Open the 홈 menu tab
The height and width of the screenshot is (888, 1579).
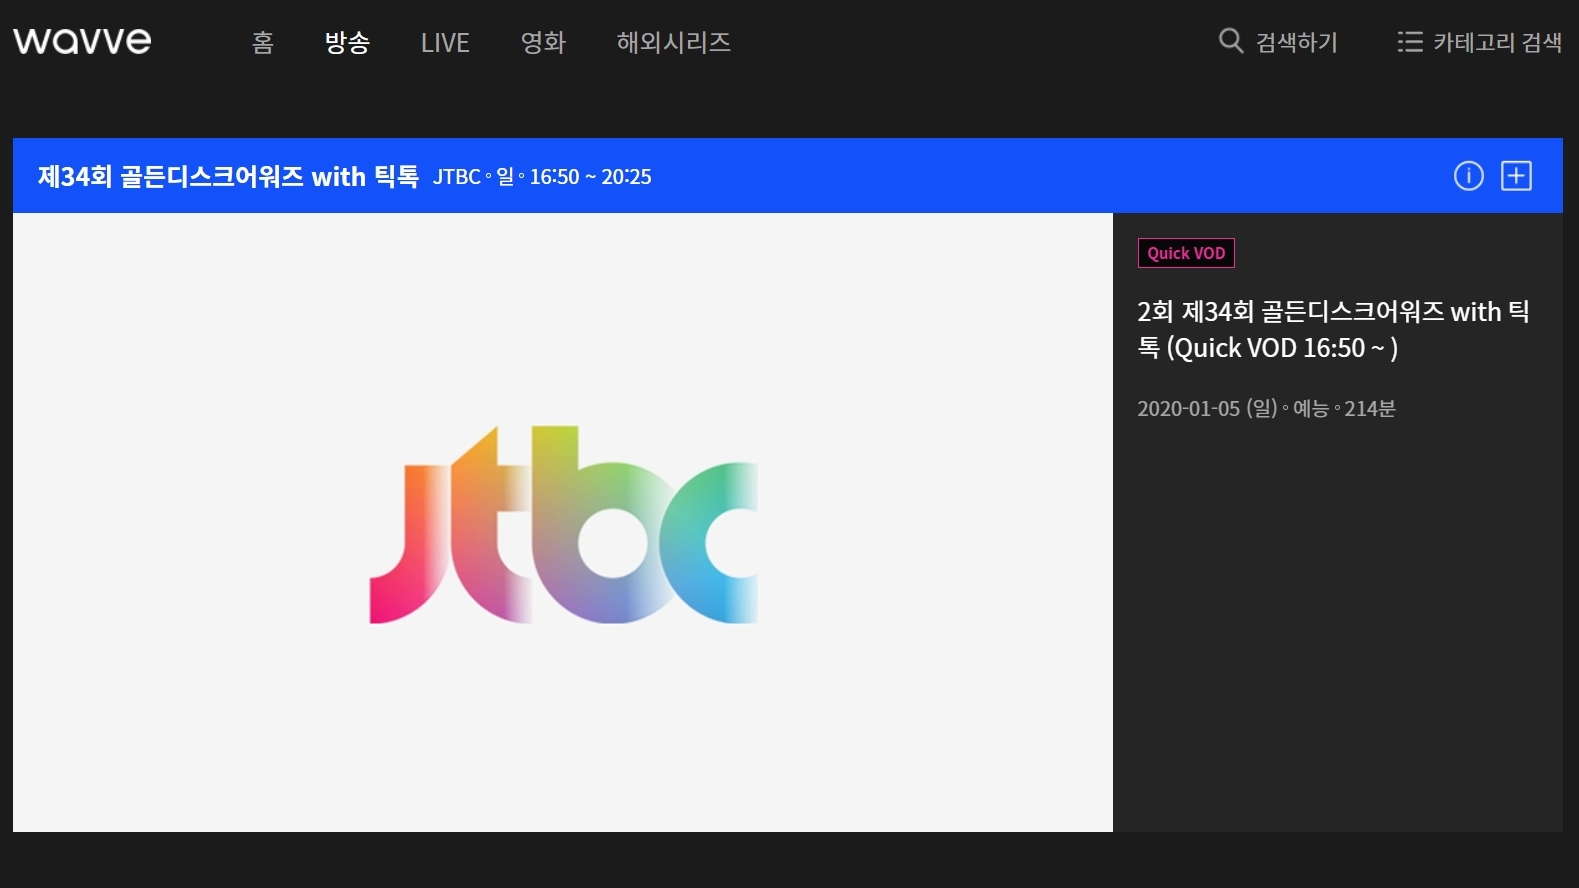[x=263, y=42]
